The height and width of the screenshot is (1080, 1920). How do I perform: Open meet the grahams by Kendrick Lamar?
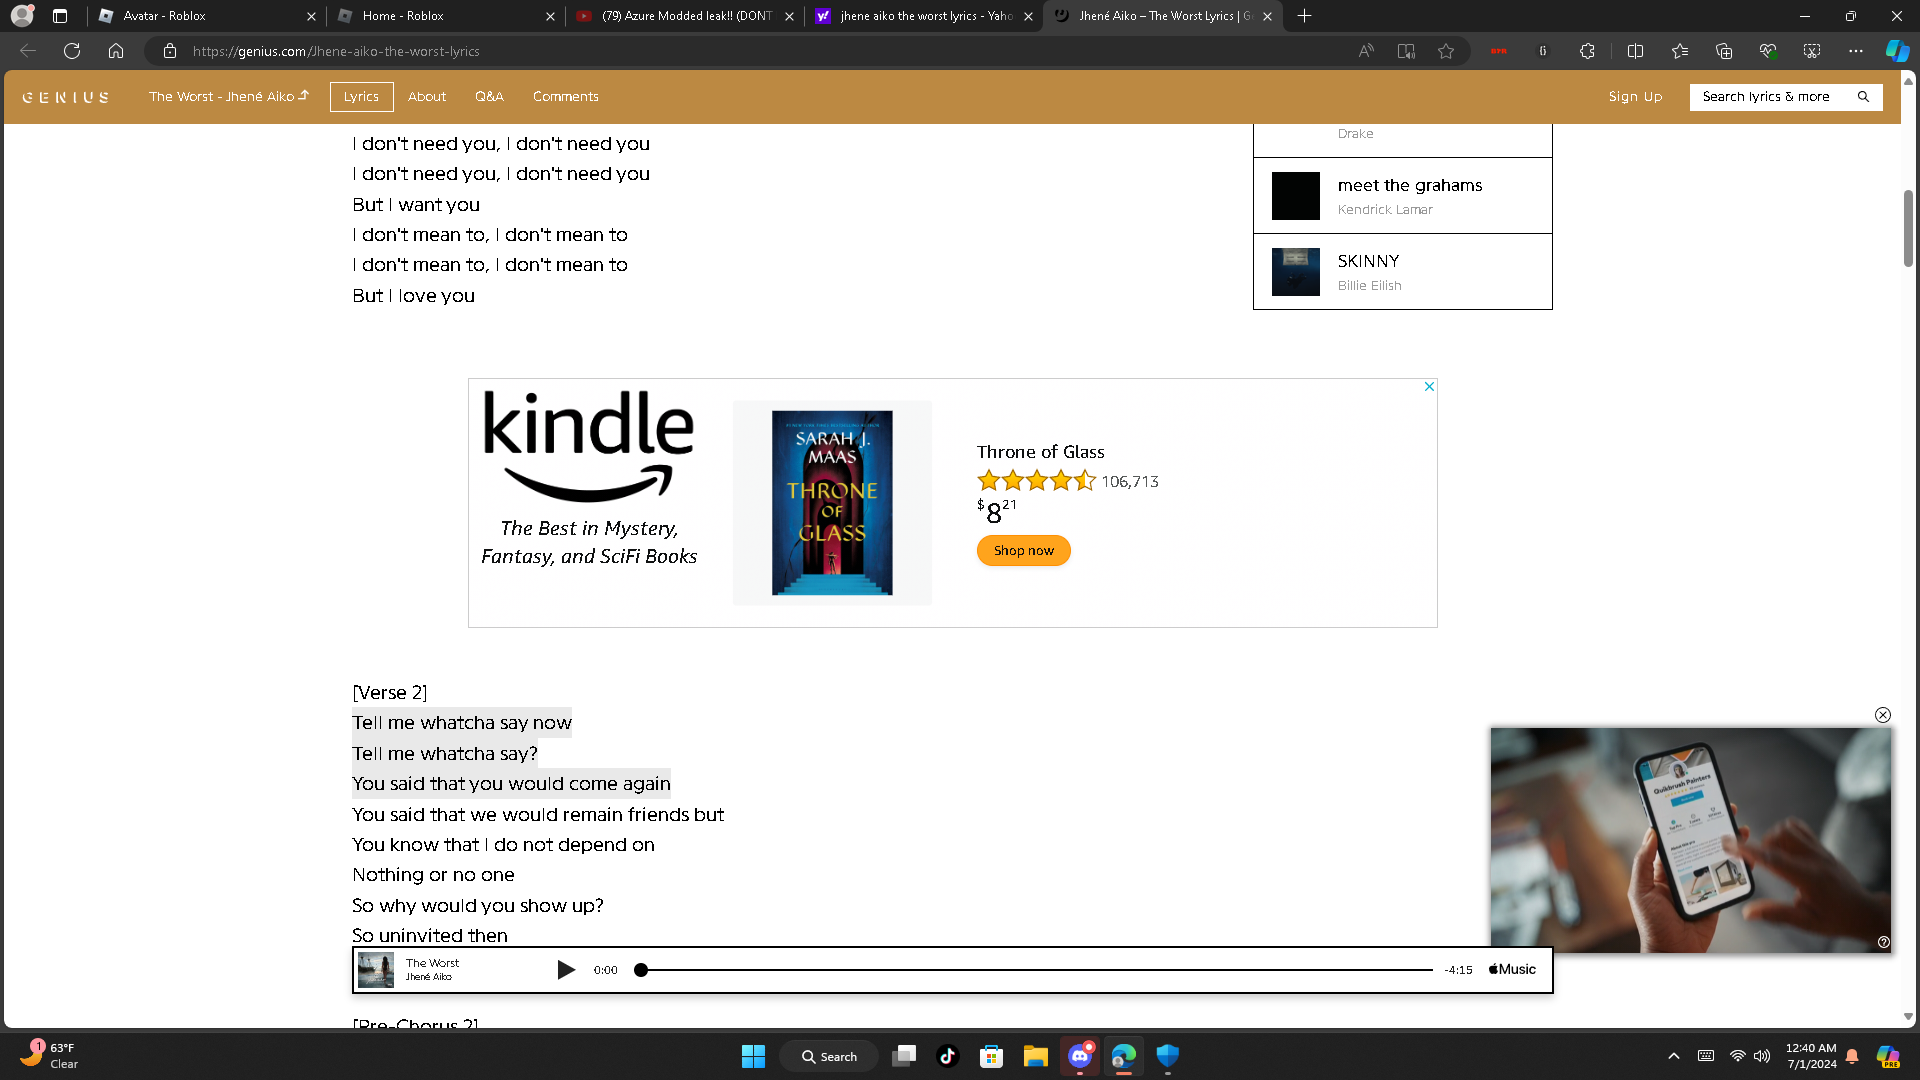[x=1403, y=196]
